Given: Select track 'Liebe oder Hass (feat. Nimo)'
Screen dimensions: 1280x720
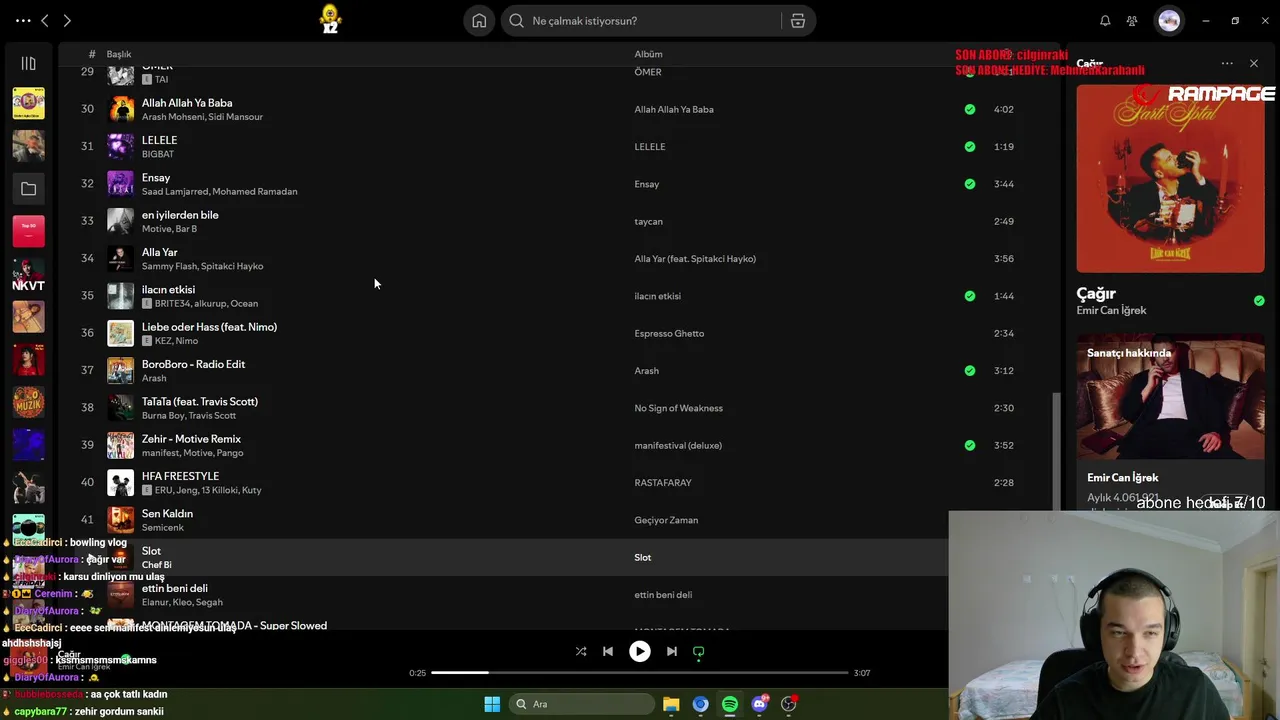Looking at the screenshot, I should point(209,327).
